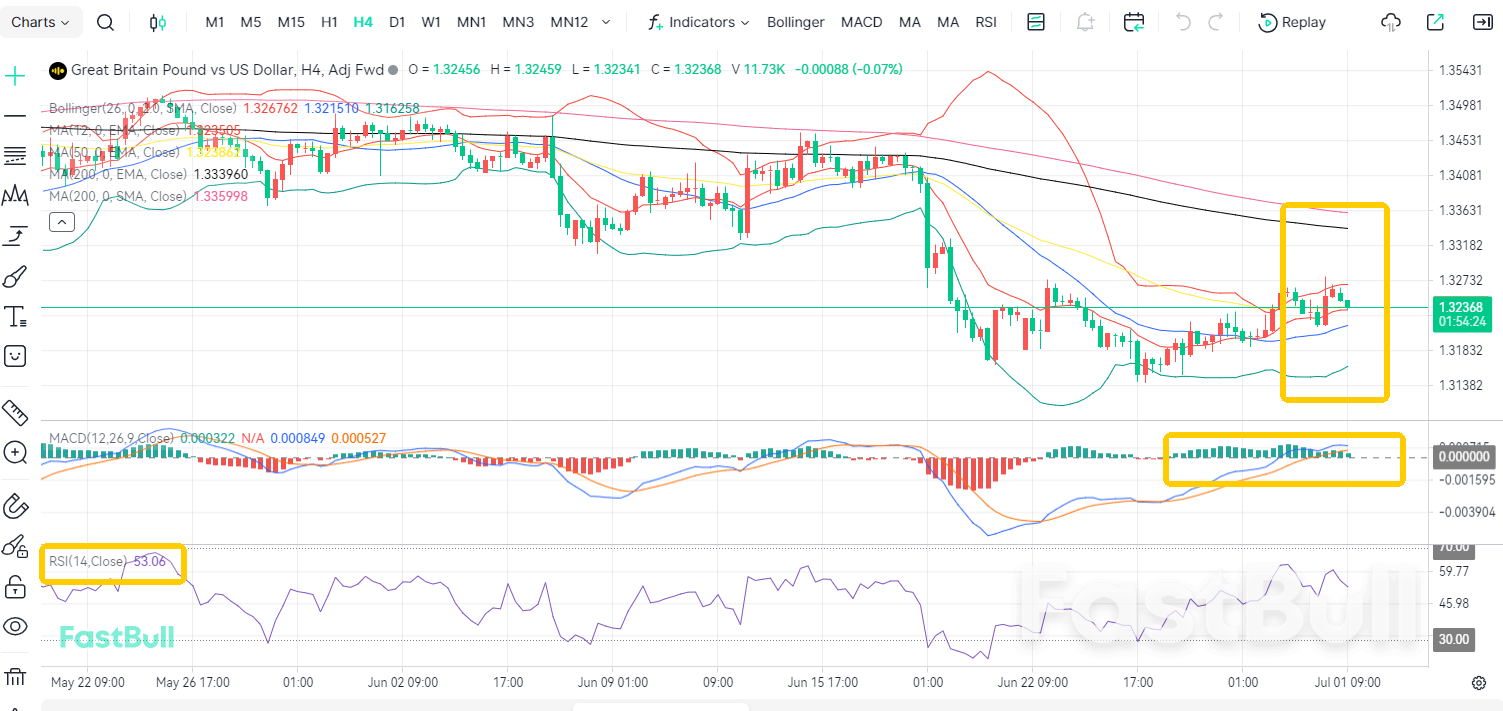Add the RSI quick indicator
Viewport: 1503px width, 711px height.
tap(987, 22)
